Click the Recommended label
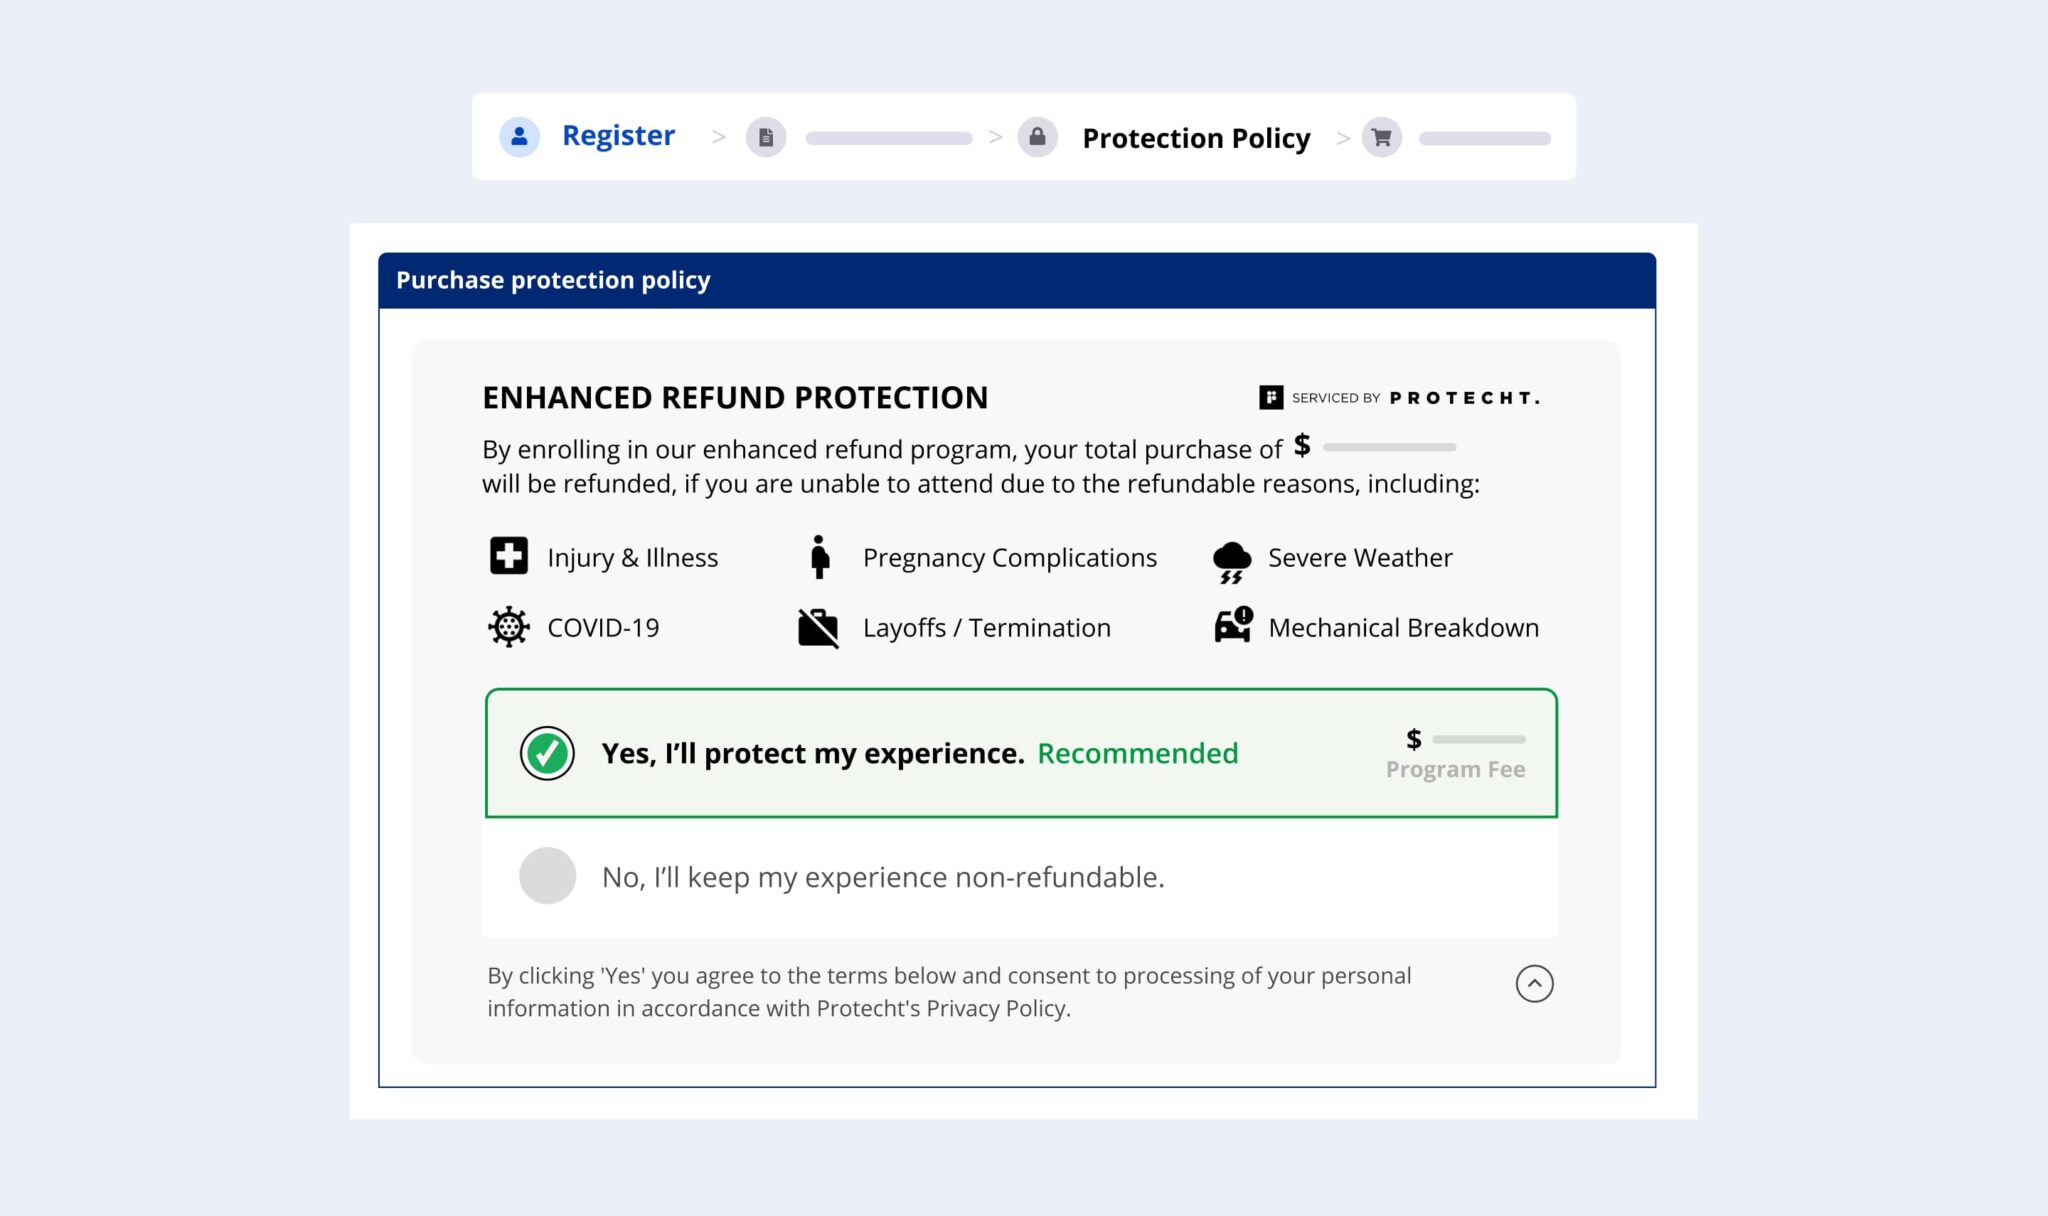Screen dimensions: 2048x1216 point(1137,754)
